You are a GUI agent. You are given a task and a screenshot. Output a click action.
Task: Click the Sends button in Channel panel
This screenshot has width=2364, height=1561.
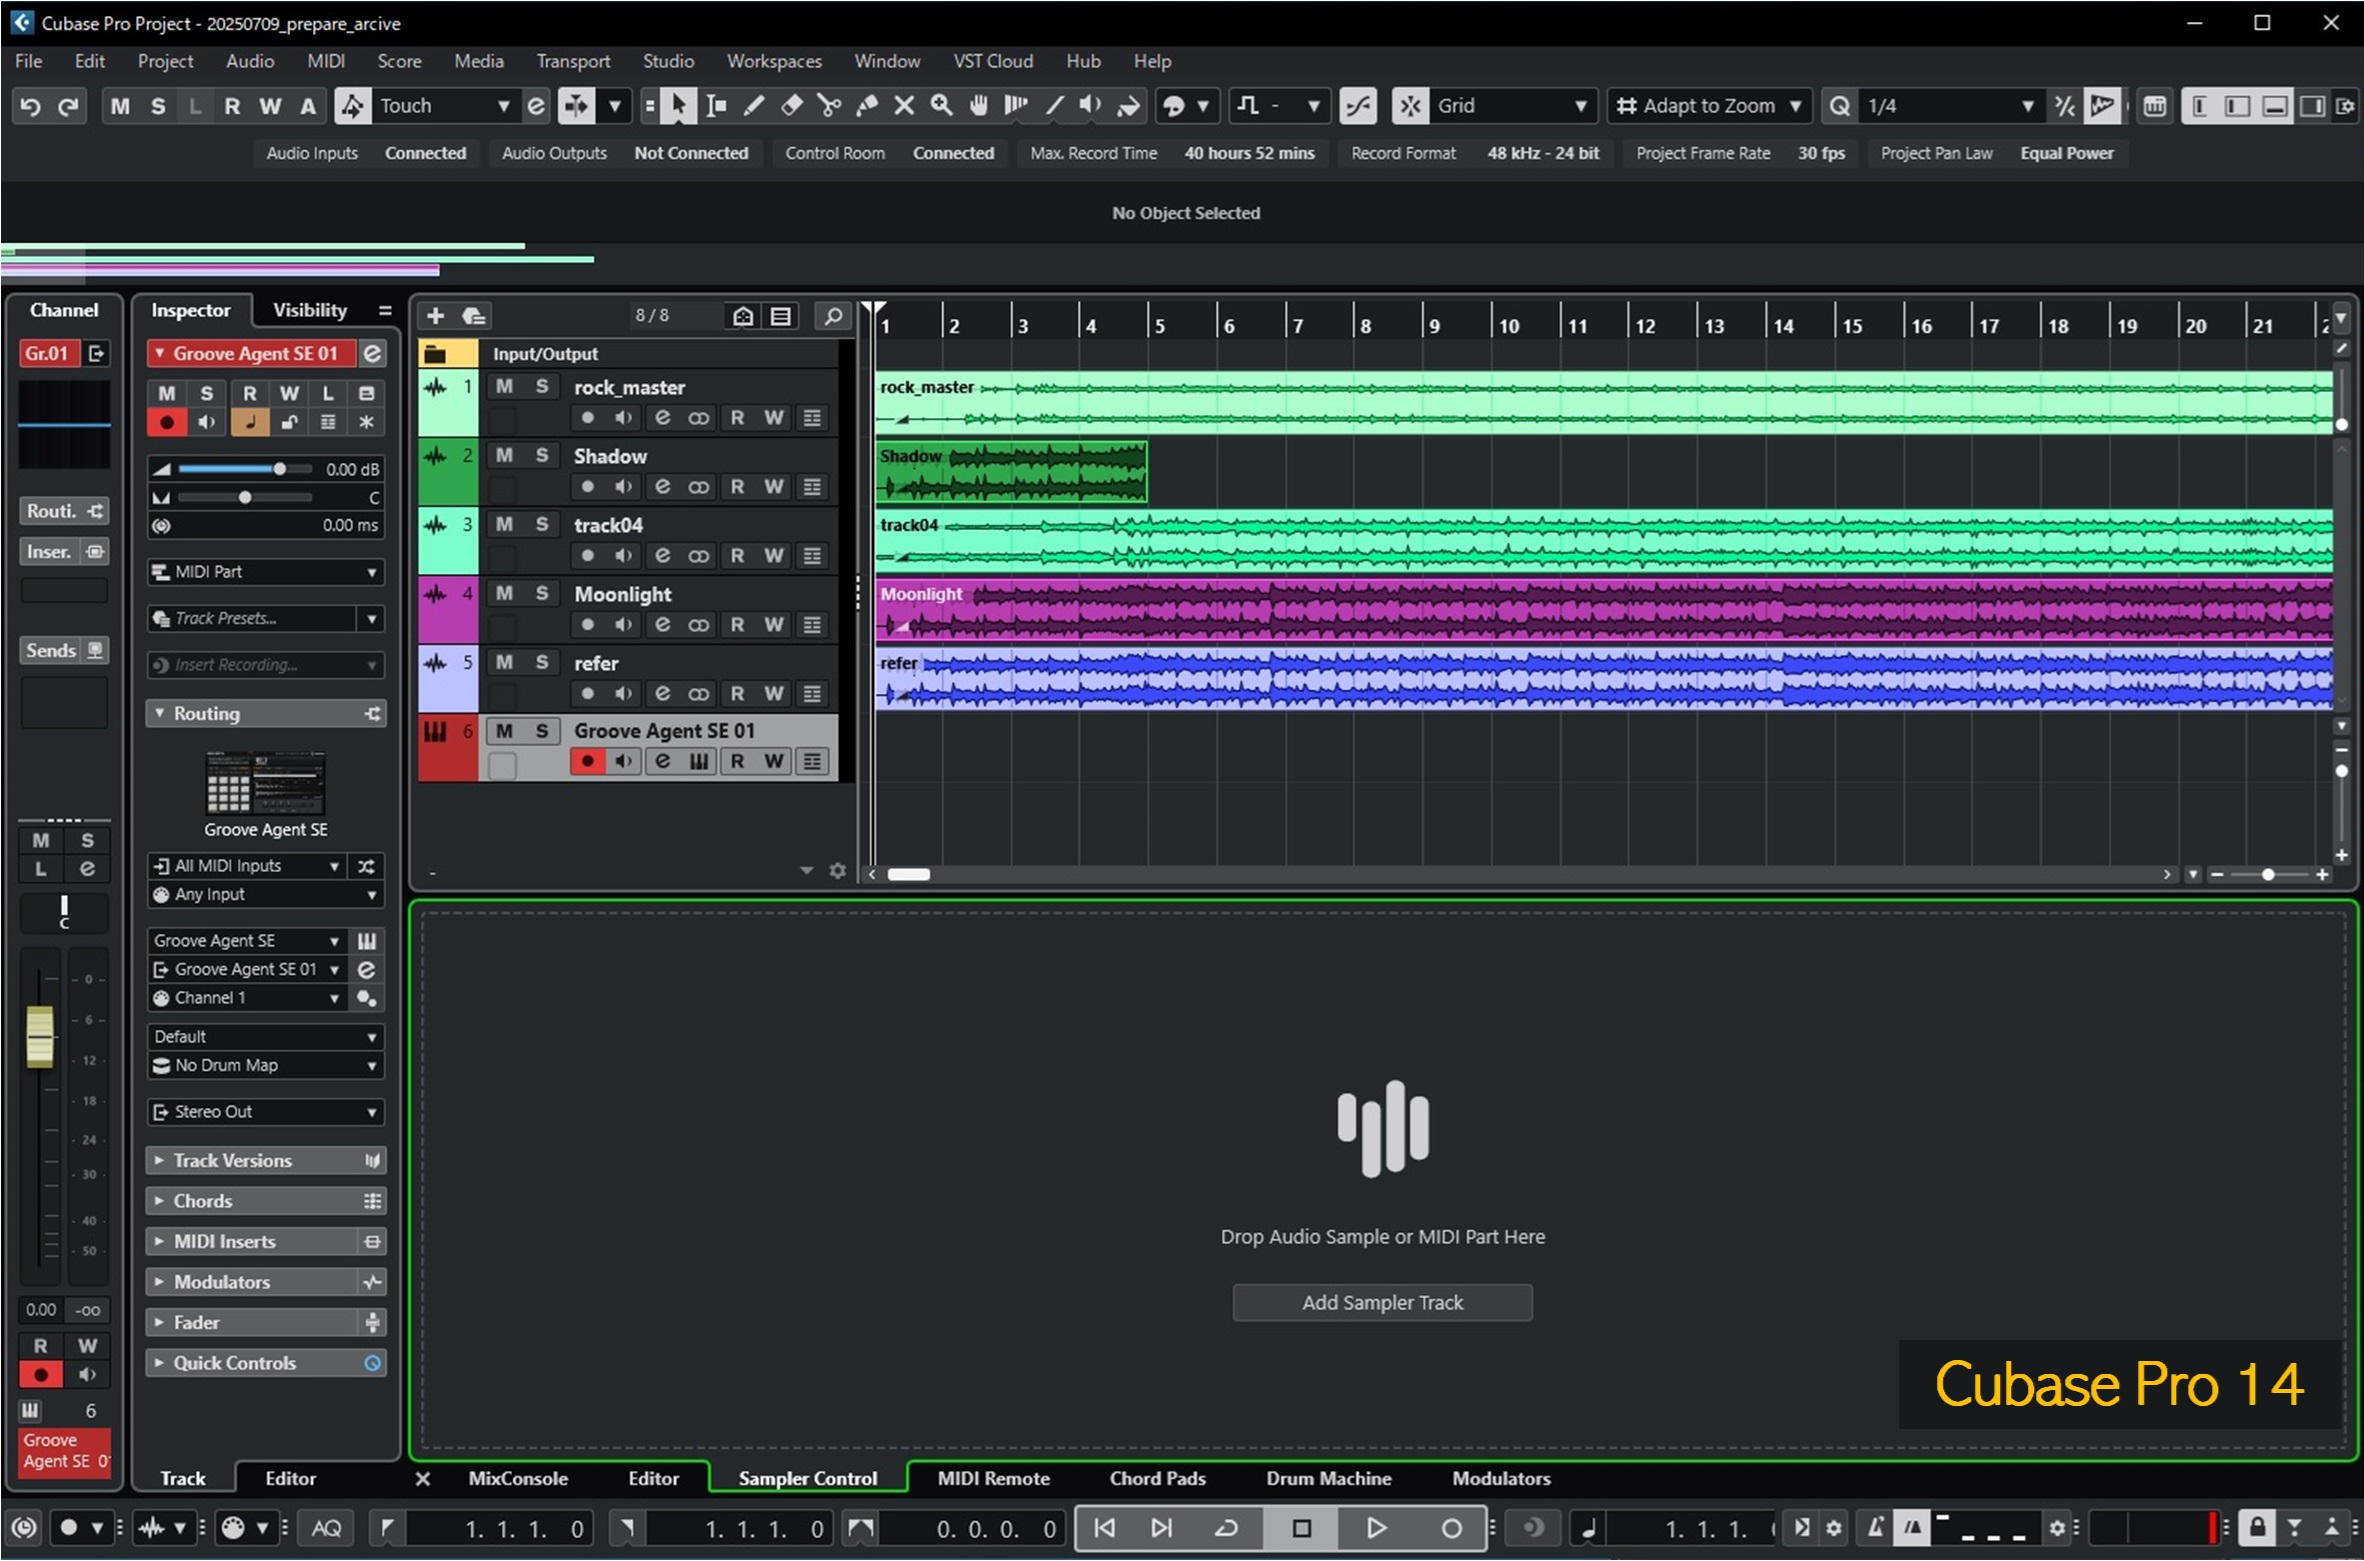coord(64,651)
